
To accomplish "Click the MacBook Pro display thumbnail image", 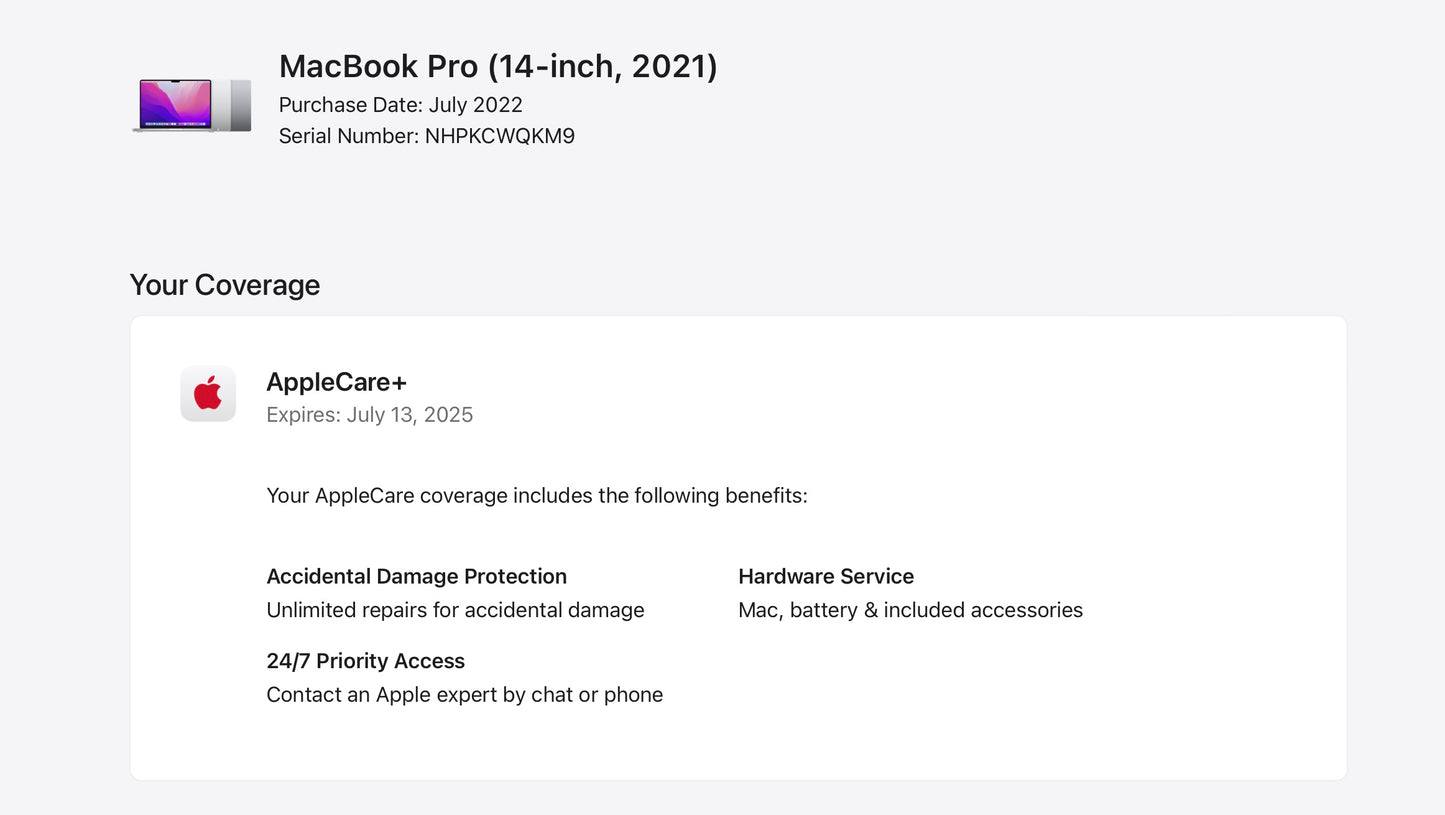I will (176, 104).
